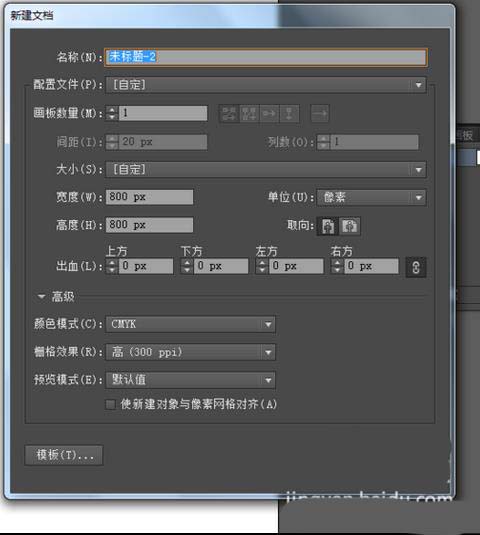Click the 新建文档 dialog title text
The height and width of the screenshot is (535, 480).
[32, 15]
